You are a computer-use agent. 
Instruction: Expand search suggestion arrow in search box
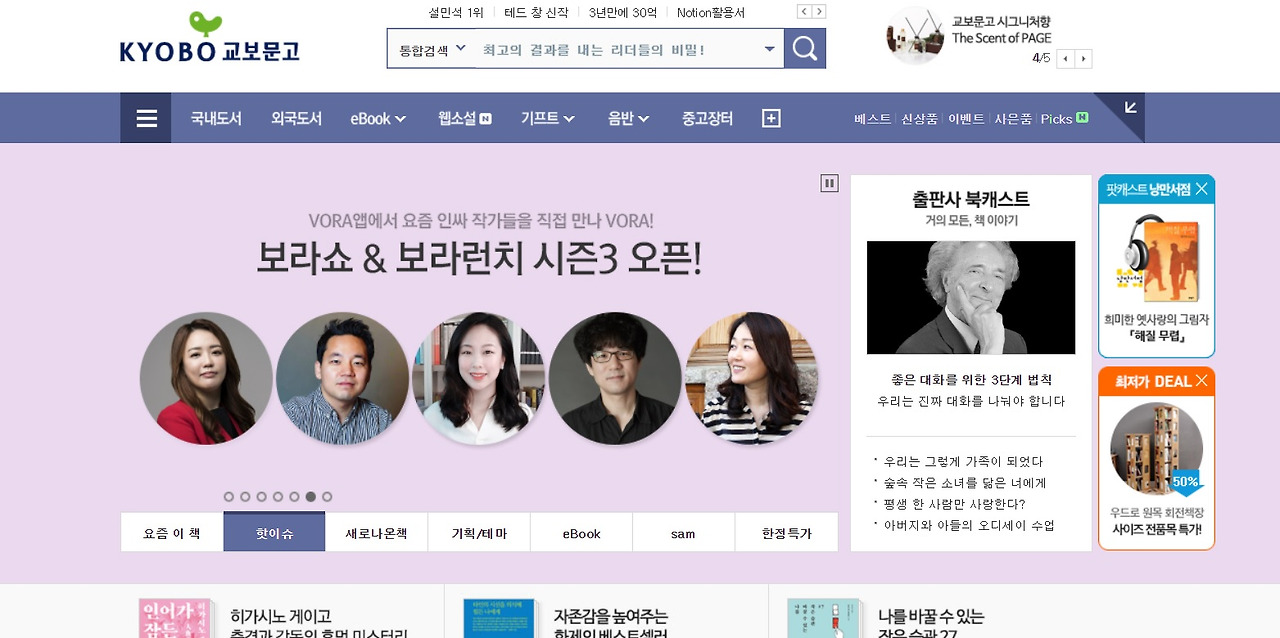coord(770,49)
